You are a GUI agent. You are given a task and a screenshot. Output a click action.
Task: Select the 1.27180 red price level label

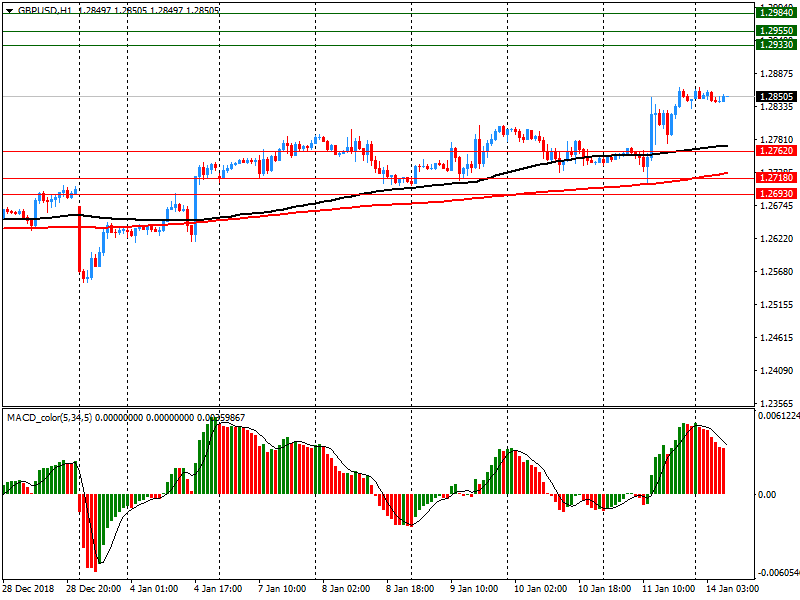pos(777,178)
